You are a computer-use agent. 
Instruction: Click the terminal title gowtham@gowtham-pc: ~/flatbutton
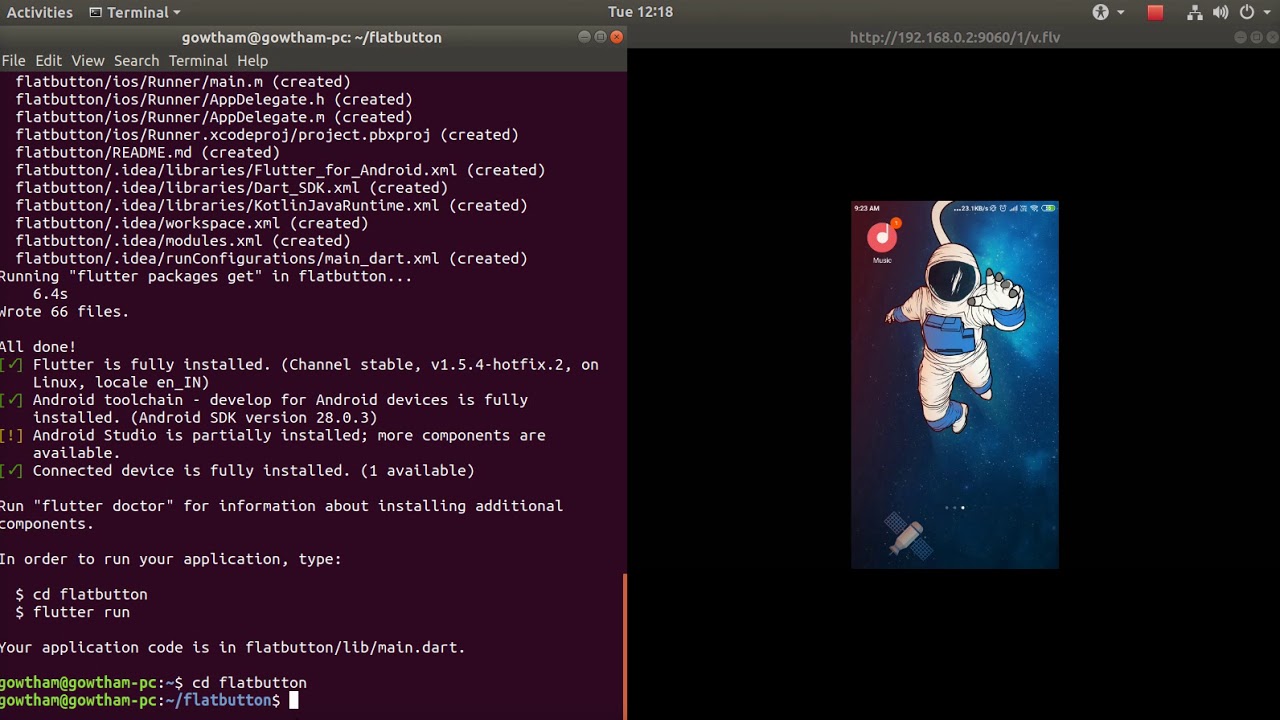312,37
